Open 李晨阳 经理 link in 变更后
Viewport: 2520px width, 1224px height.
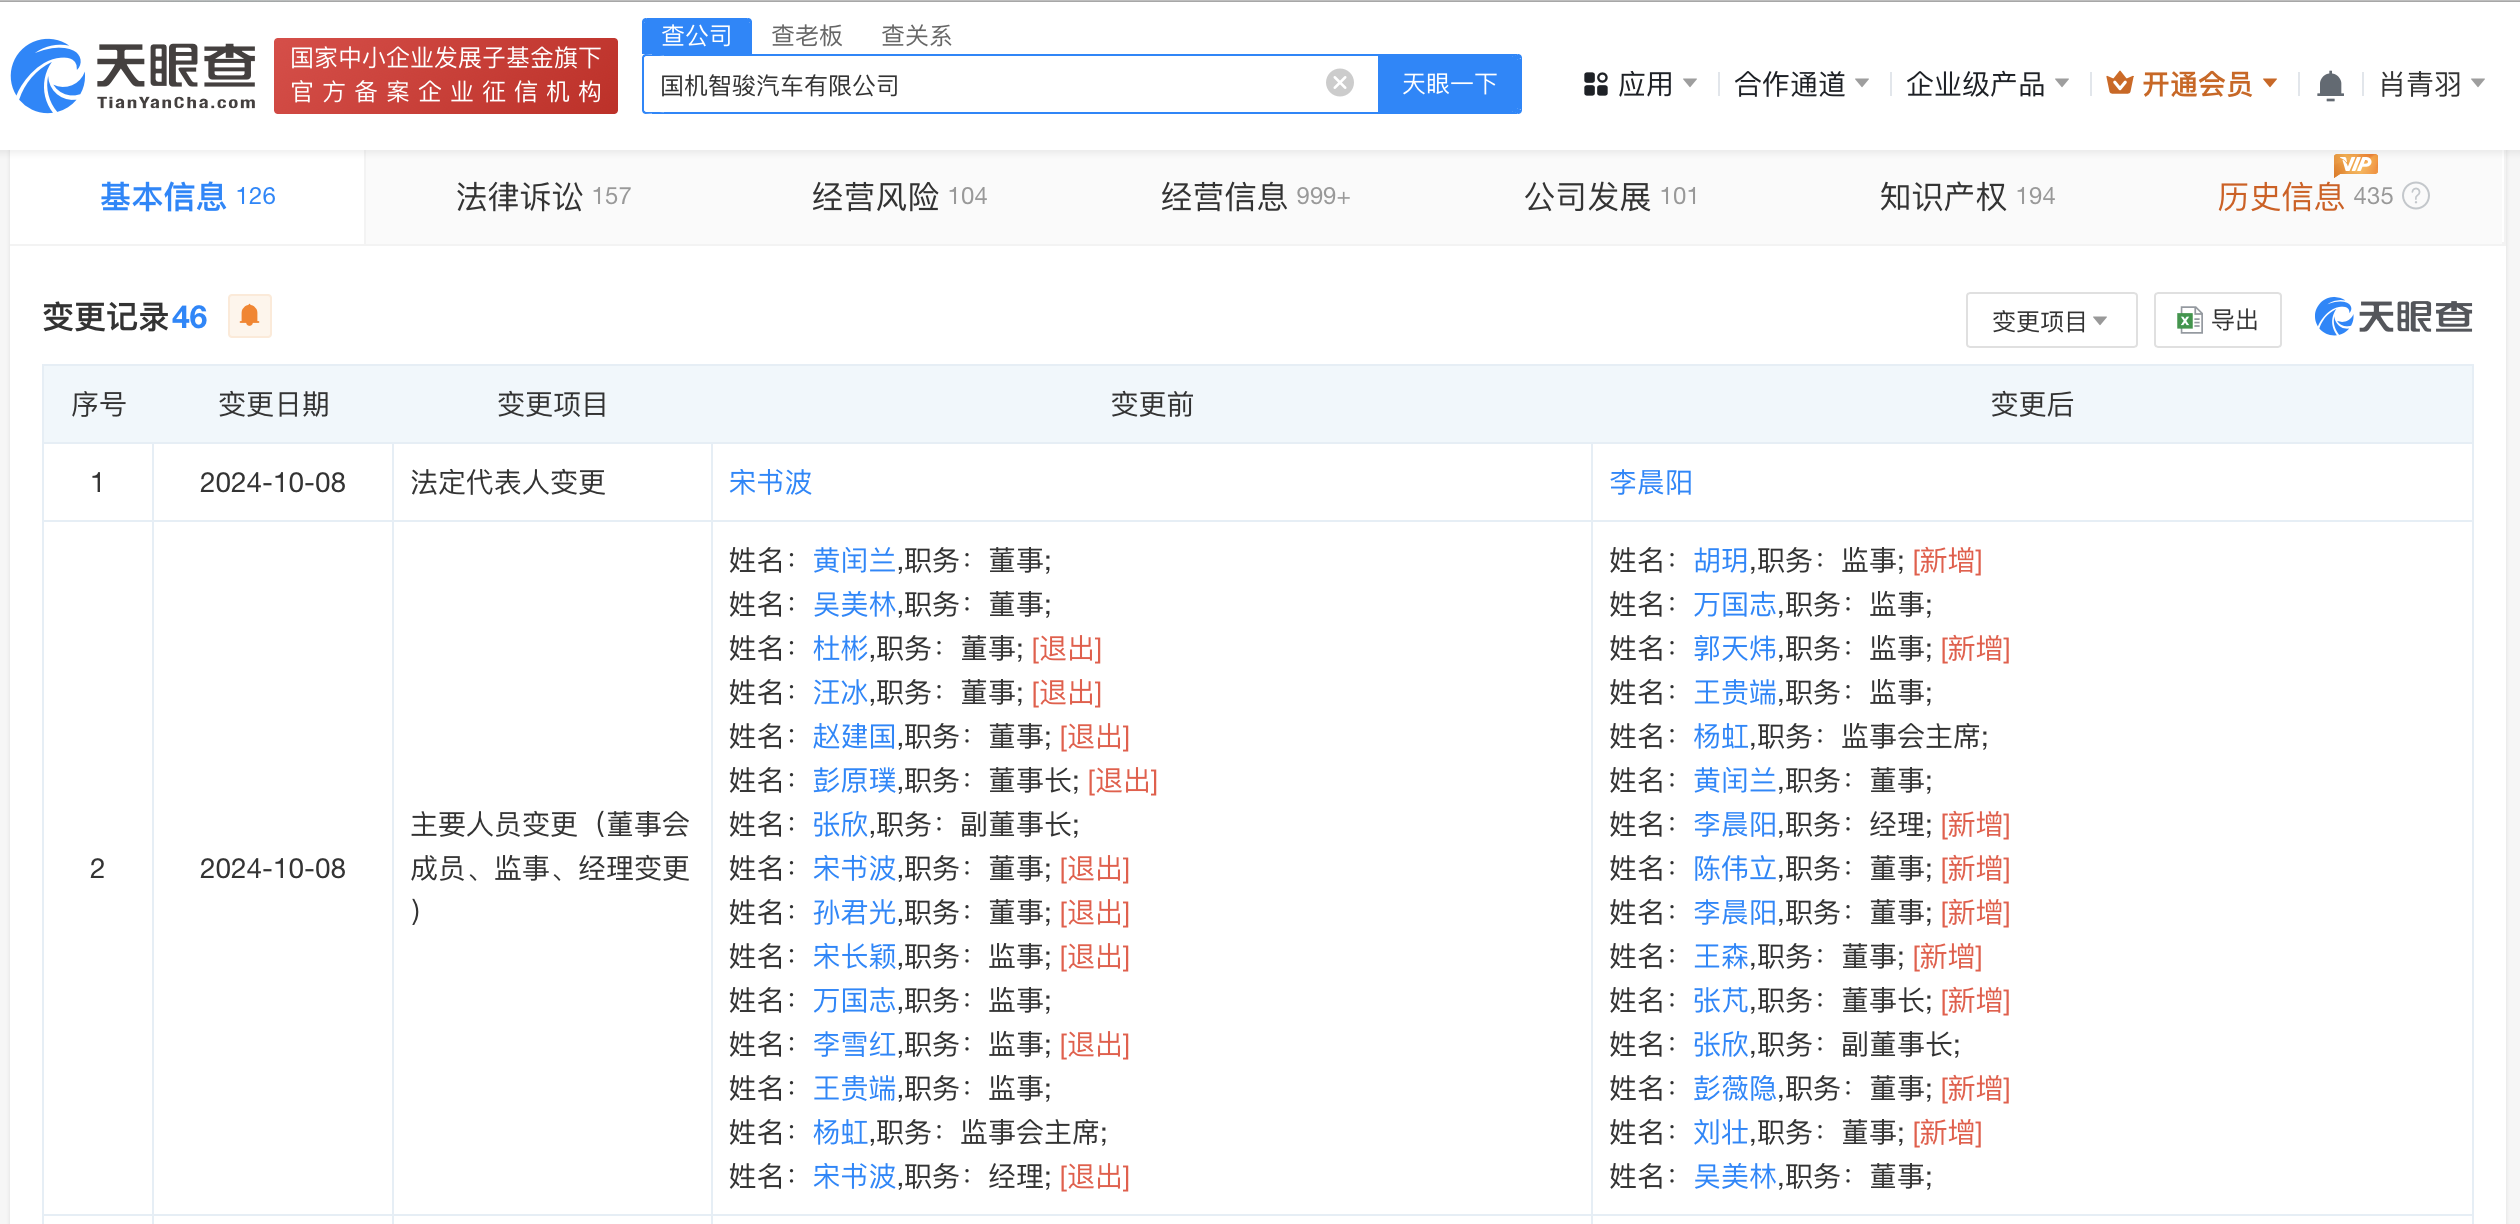coord(1734,824)
